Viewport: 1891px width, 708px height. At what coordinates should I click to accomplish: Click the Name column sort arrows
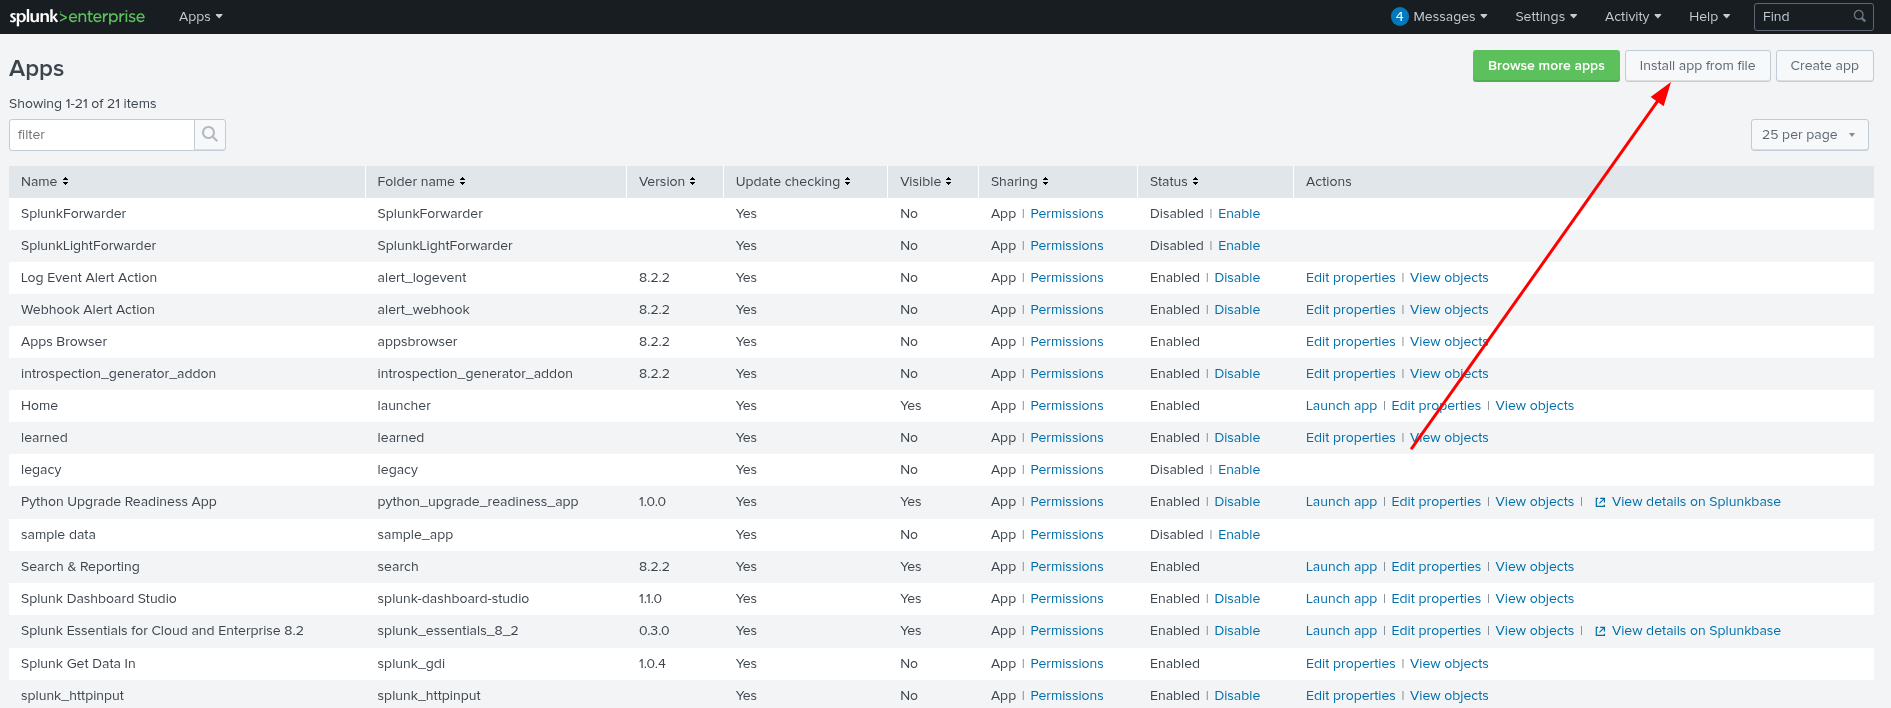65,181
